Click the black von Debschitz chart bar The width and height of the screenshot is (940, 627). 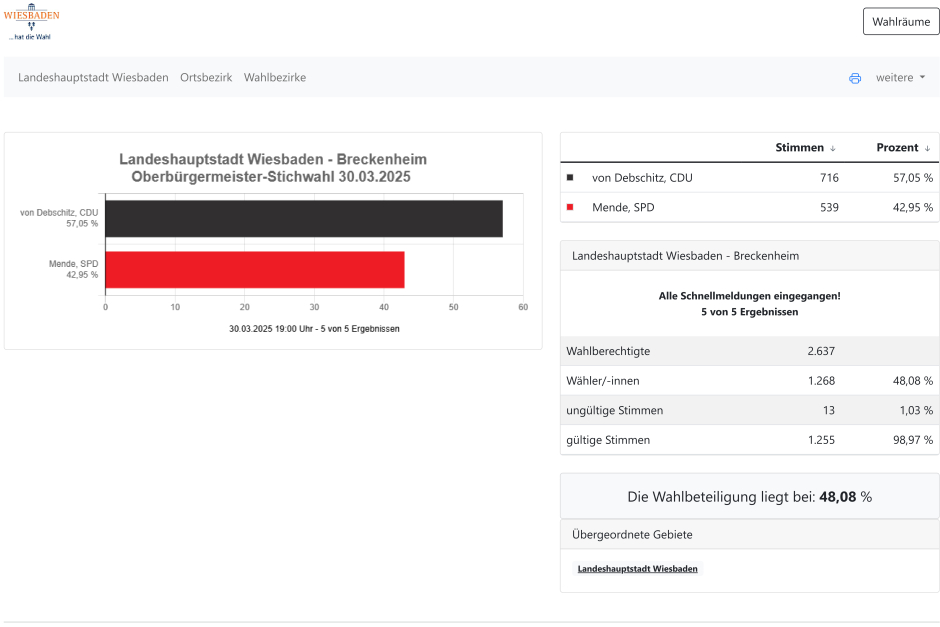[304, 219]
